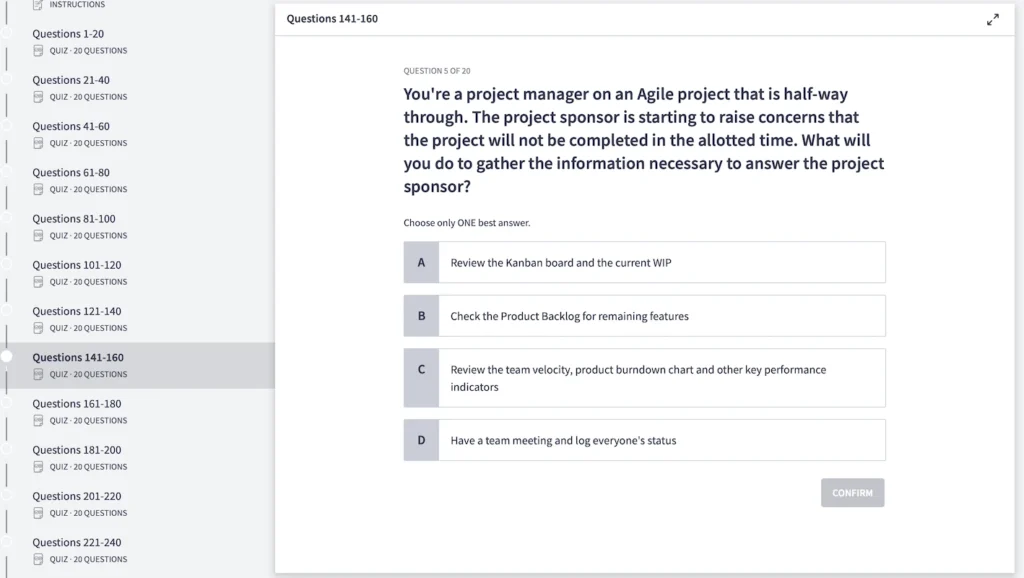Select answer A about the Kanban board
The height and width of the screenshot is (578, 1024).
pyautogui.click(x=644, y=262)
